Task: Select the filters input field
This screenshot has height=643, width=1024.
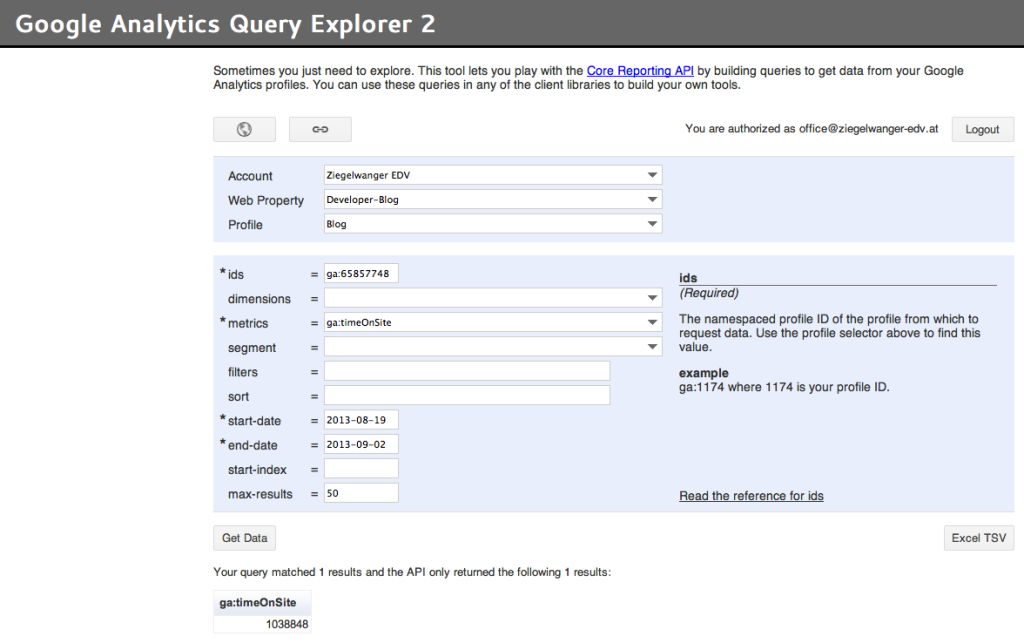Action: click(466, 370)
